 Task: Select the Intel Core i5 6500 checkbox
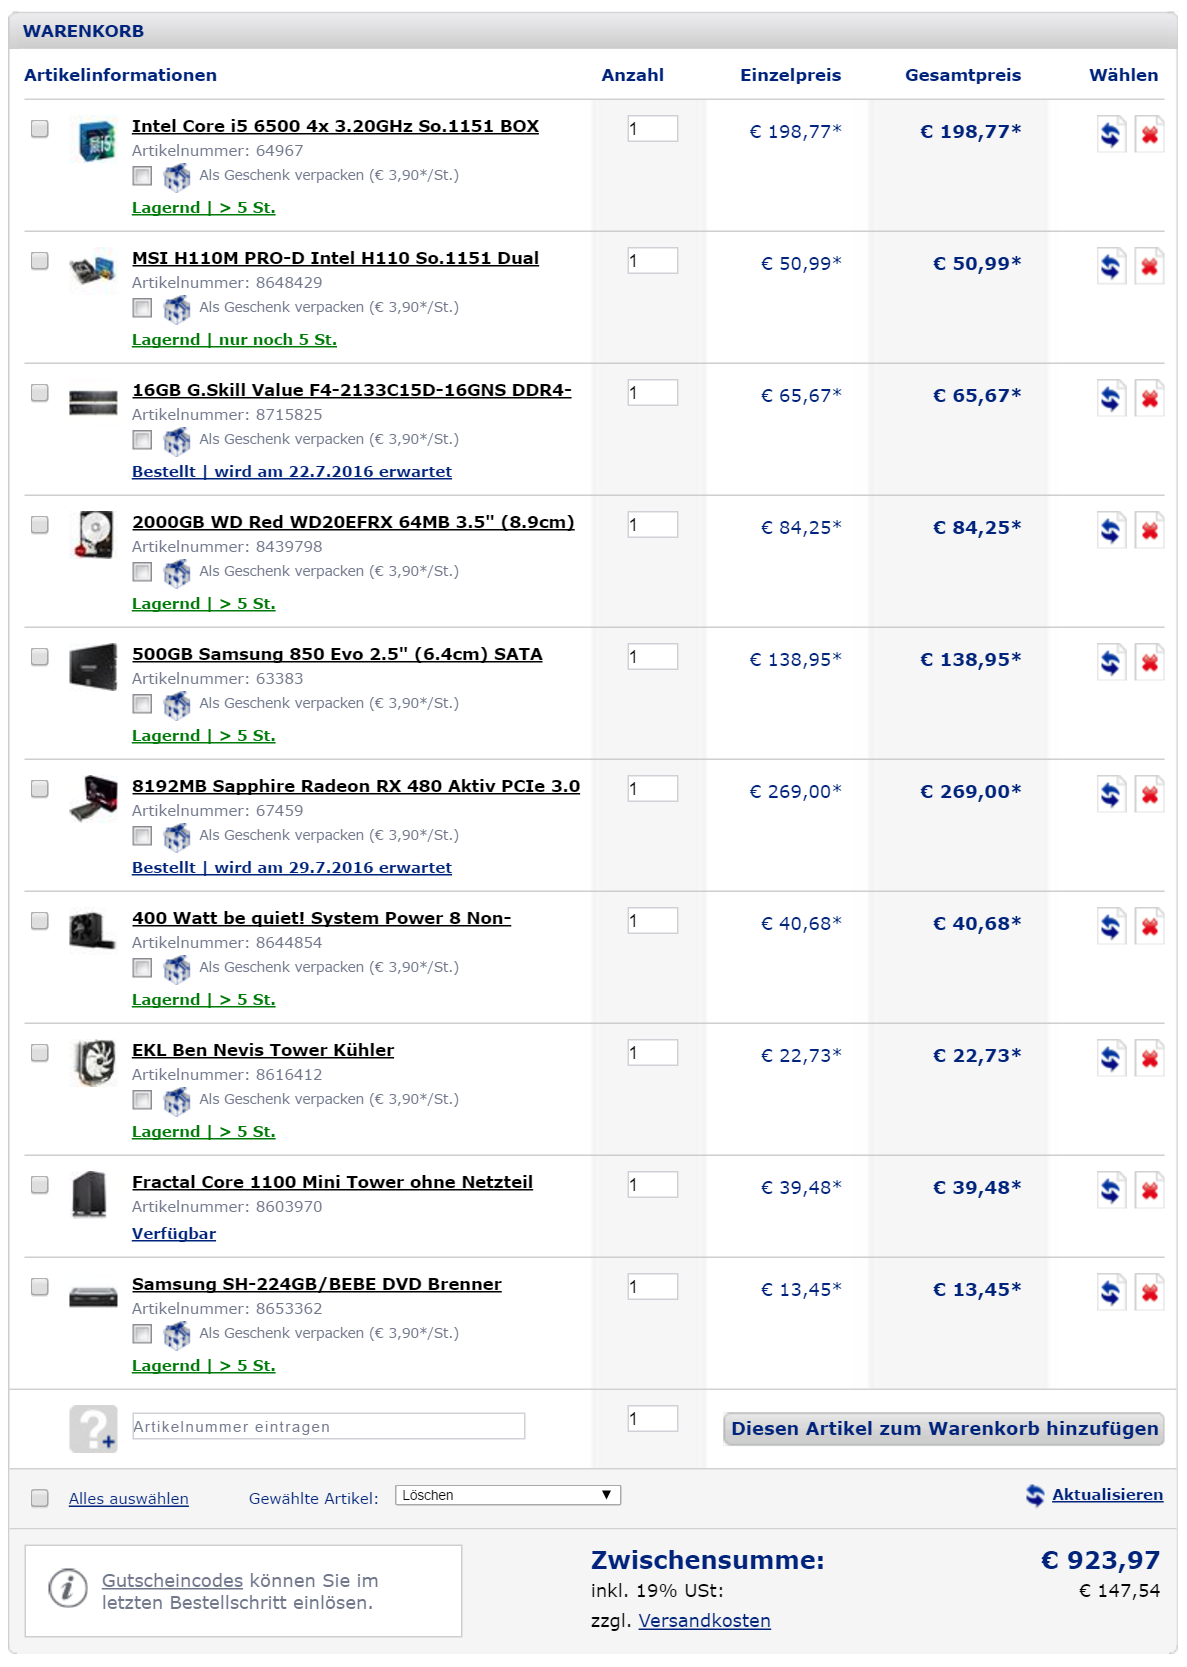(40, 129)
